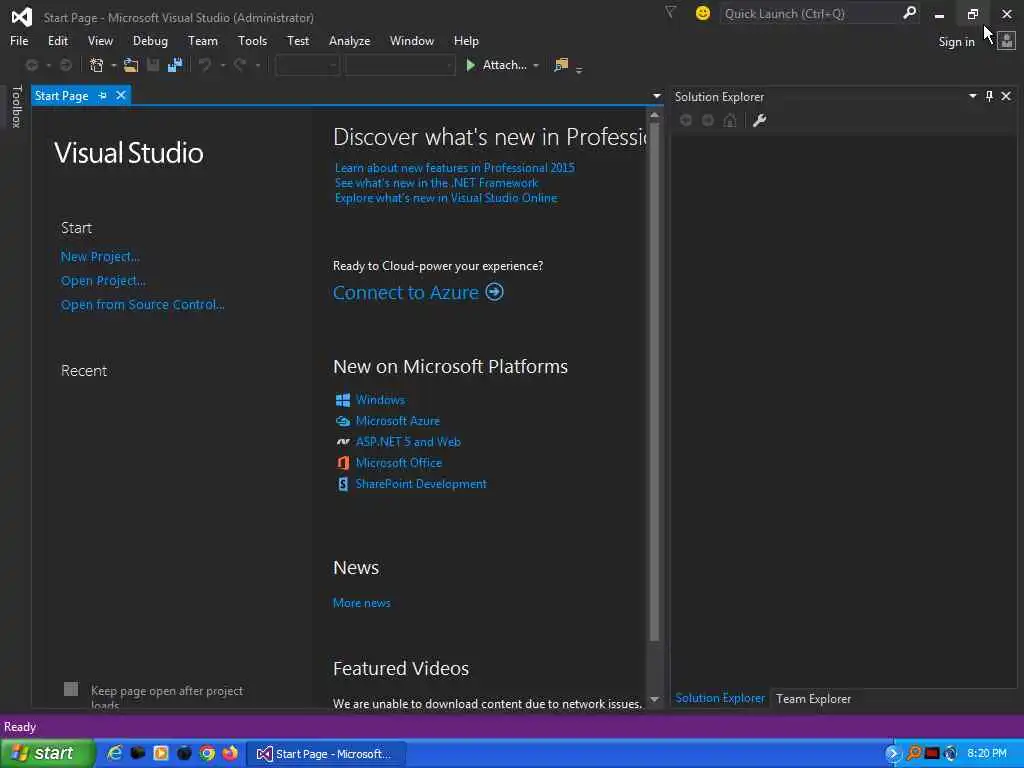
Task: Click the New Project... link
Action: [100, 257]
